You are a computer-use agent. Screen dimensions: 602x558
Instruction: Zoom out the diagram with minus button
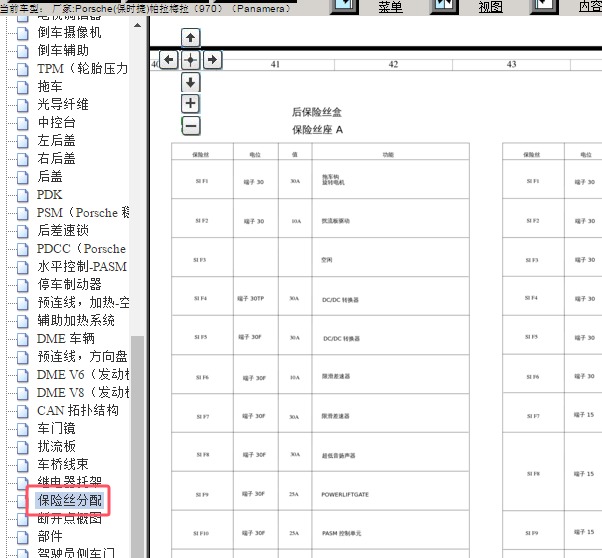pyautogui.click(x=191, y=126)
